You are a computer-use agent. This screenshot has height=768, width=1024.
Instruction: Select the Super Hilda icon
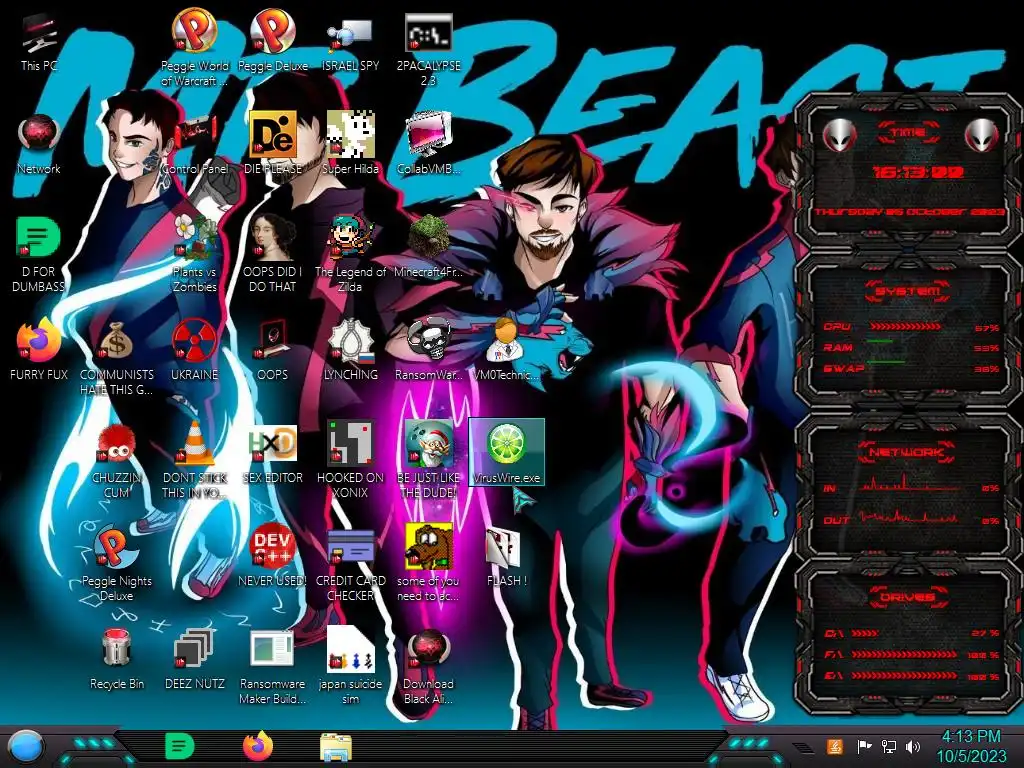[350, 144]
